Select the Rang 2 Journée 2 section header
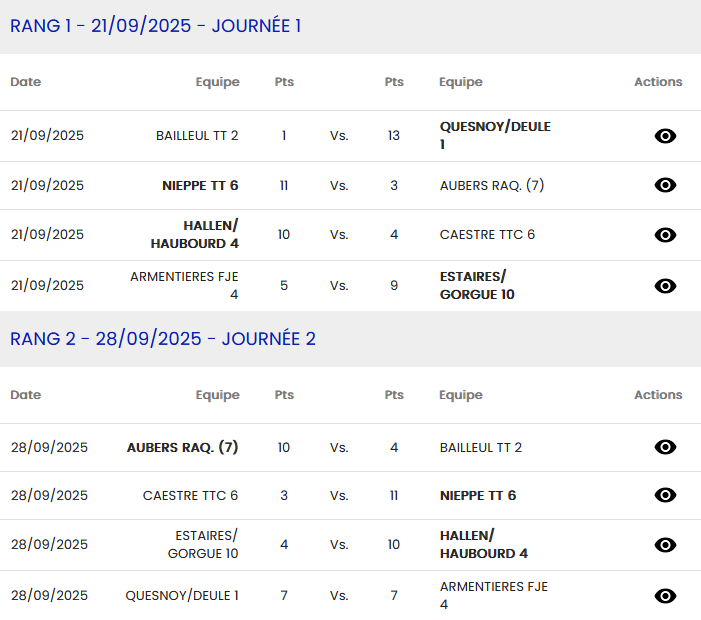Image resolution: width=701 pixels, height=620 pixels. pyautogui.click(x=163, y=339)
